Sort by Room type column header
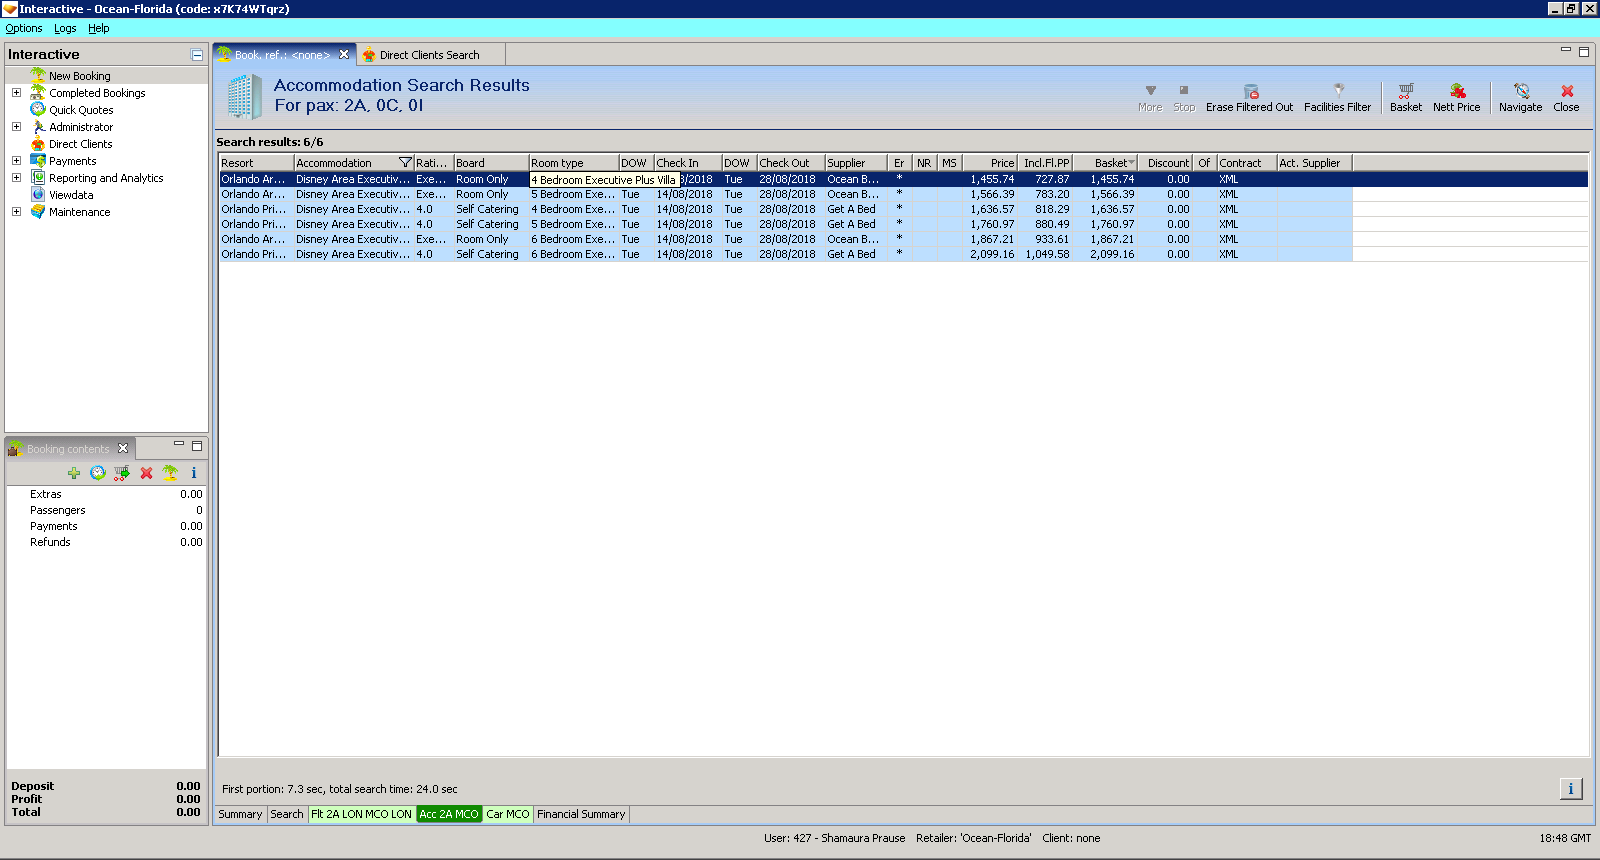The image size is (1600, 860). 574,163
